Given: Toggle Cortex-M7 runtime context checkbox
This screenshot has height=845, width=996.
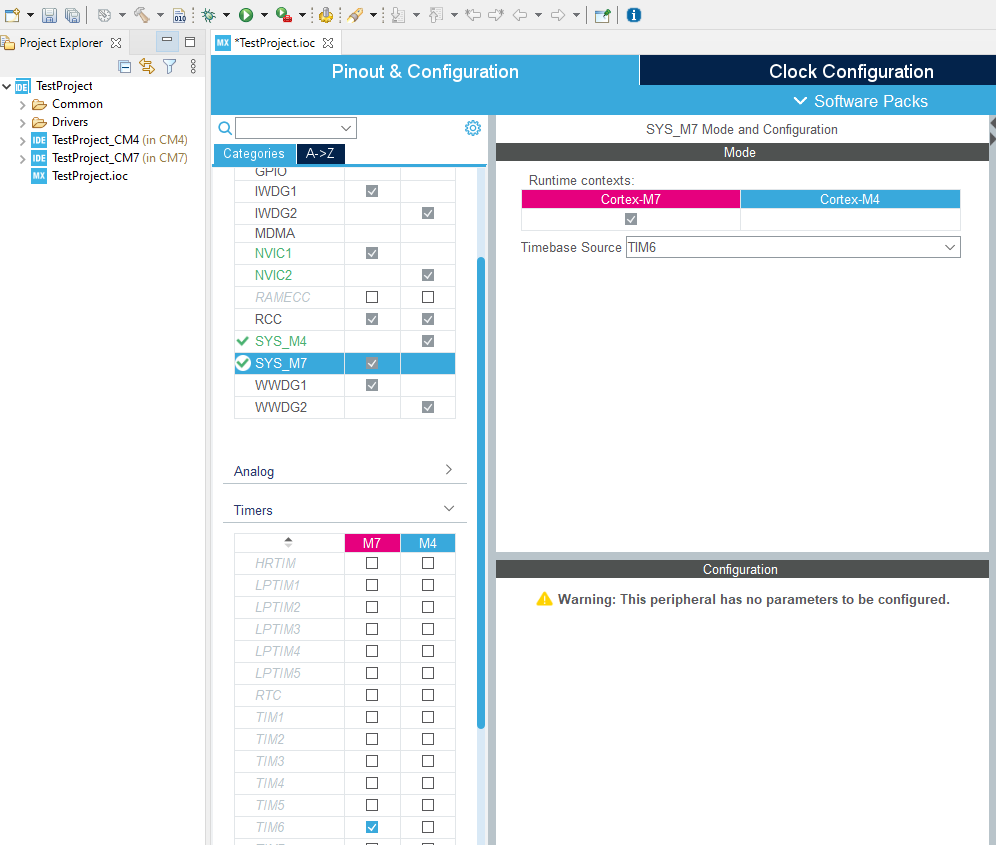Looking at the screenshot, I should 631,219.
